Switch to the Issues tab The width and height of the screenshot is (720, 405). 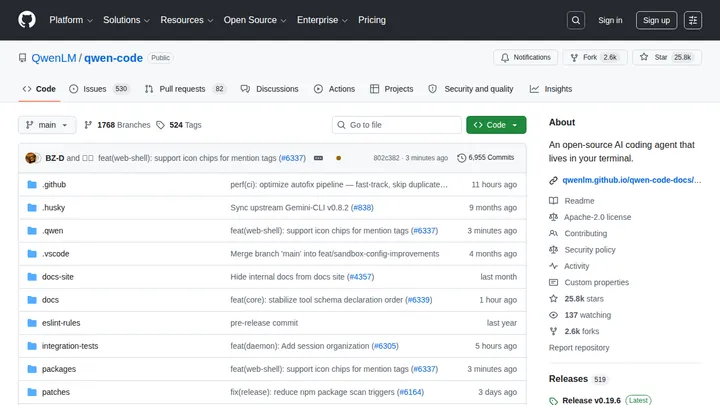99,89
